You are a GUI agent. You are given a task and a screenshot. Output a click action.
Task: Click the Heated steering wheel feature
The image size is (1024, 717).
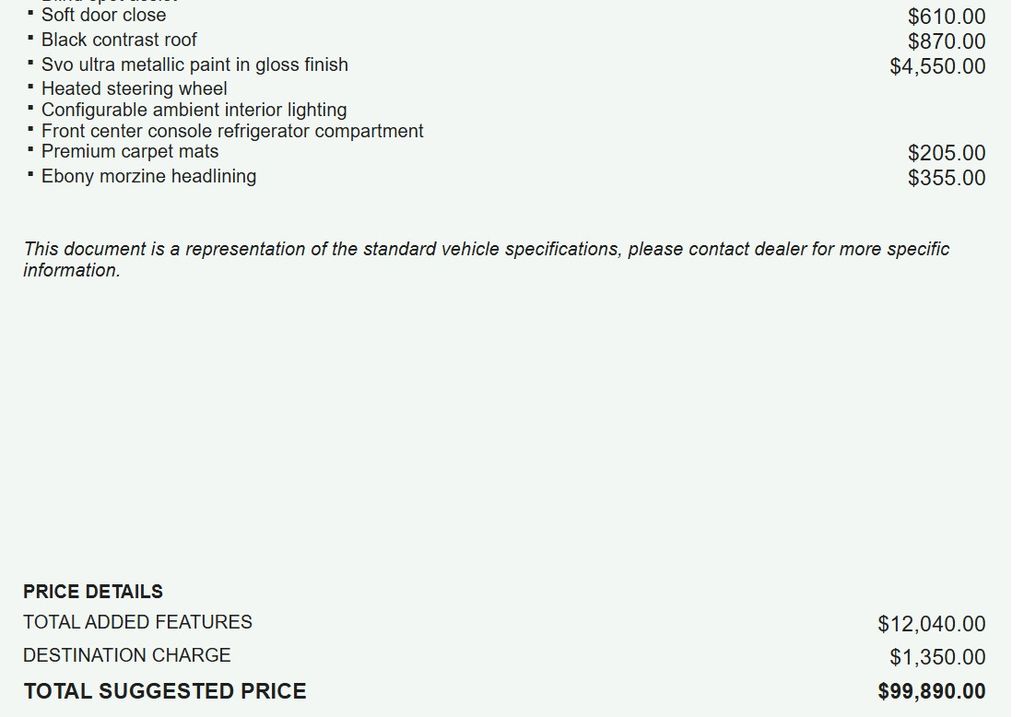click(134, 89)
